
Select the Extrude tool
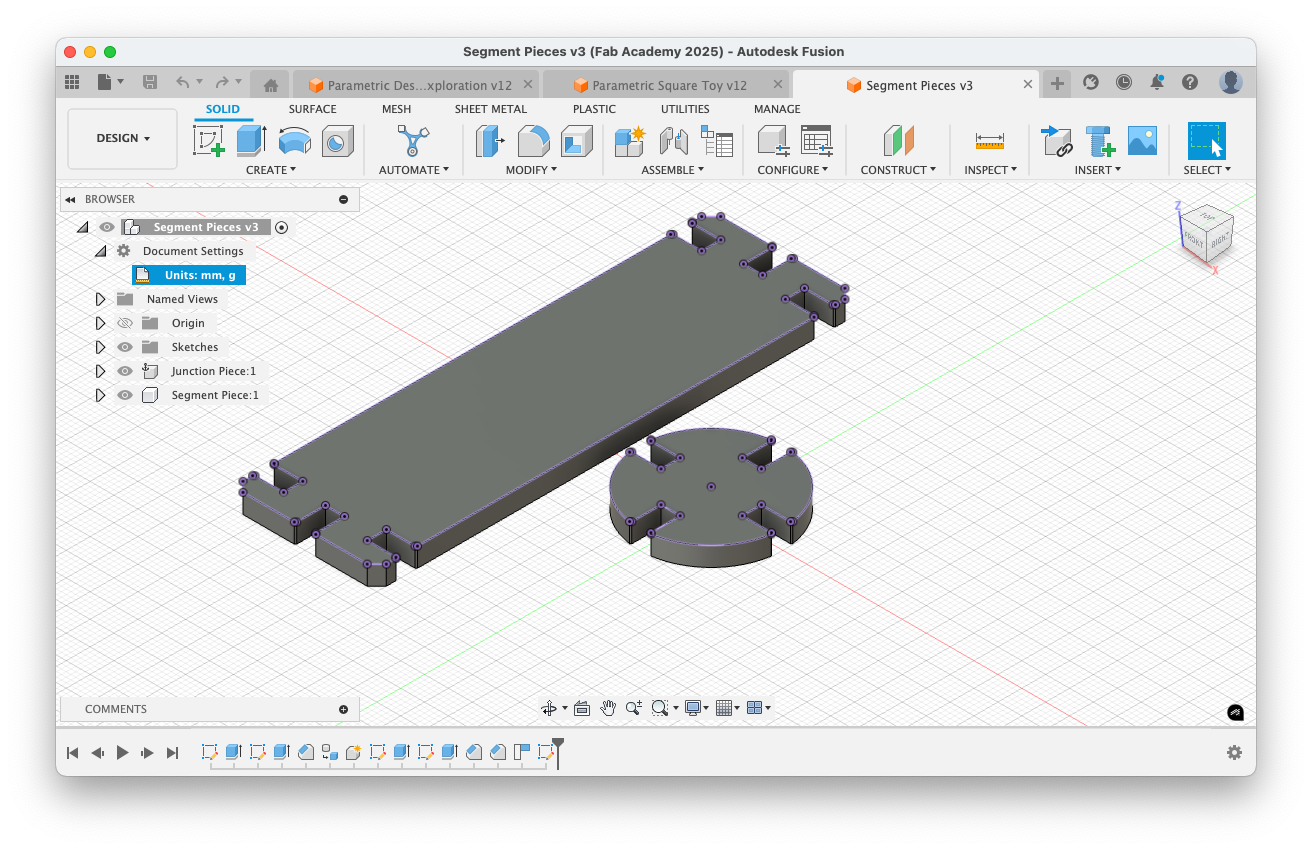(x=251, y=141)
